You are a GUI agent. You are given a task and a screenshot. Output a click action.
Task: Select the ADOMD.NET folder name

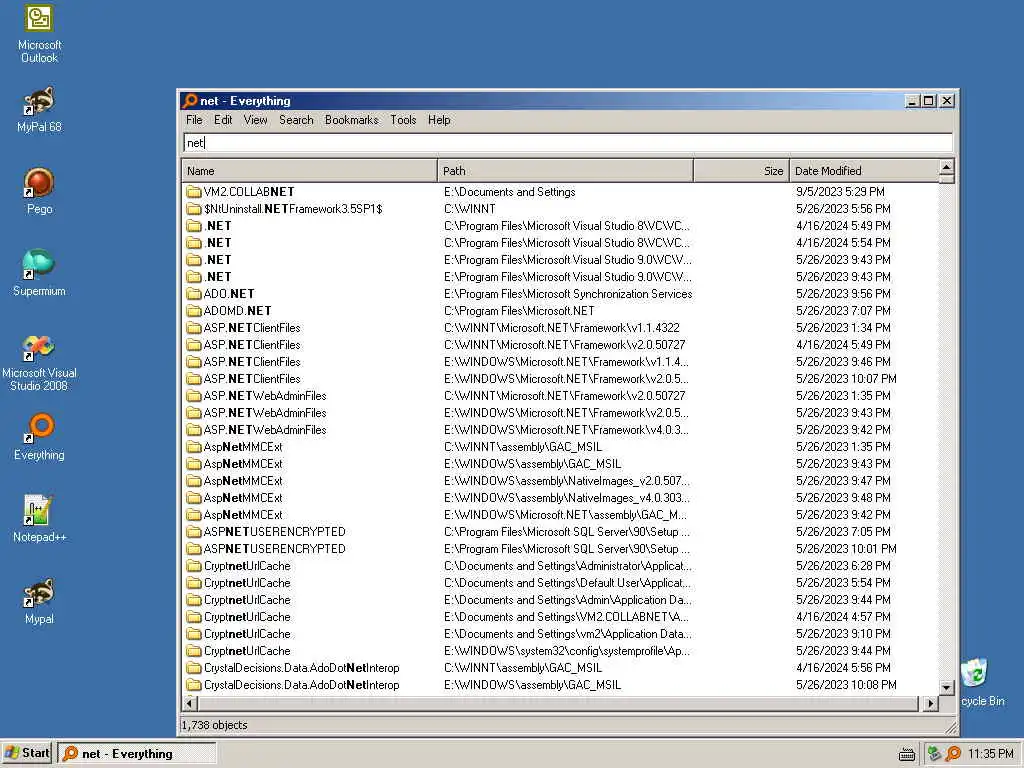pos(237,310)
